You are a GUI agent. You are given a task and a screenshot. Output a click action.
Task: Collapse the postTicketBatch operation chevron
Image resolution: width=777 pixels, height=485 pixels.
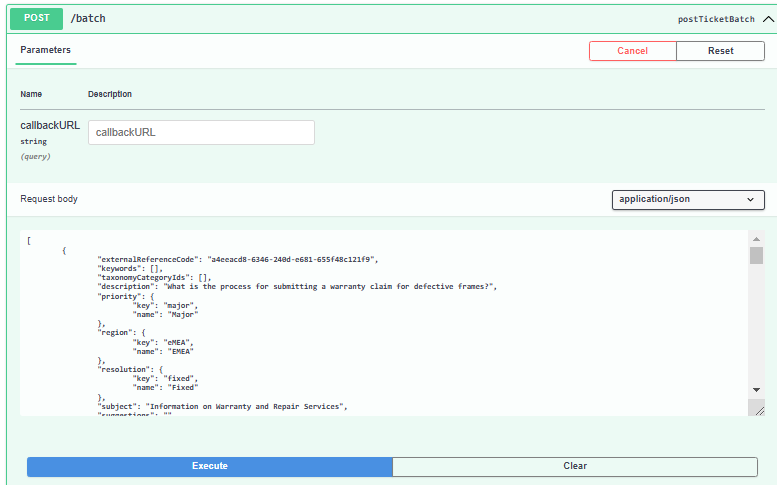pyautogui.click(x=768, y=19)
